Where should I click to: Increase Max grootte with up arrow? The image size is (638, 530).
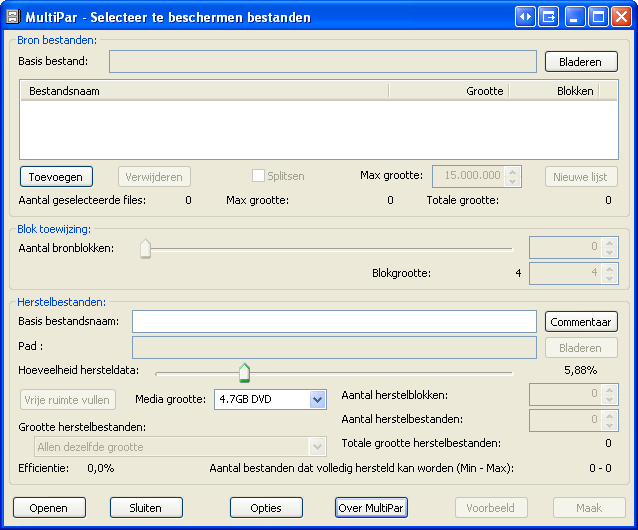click(x=513, y=172)
